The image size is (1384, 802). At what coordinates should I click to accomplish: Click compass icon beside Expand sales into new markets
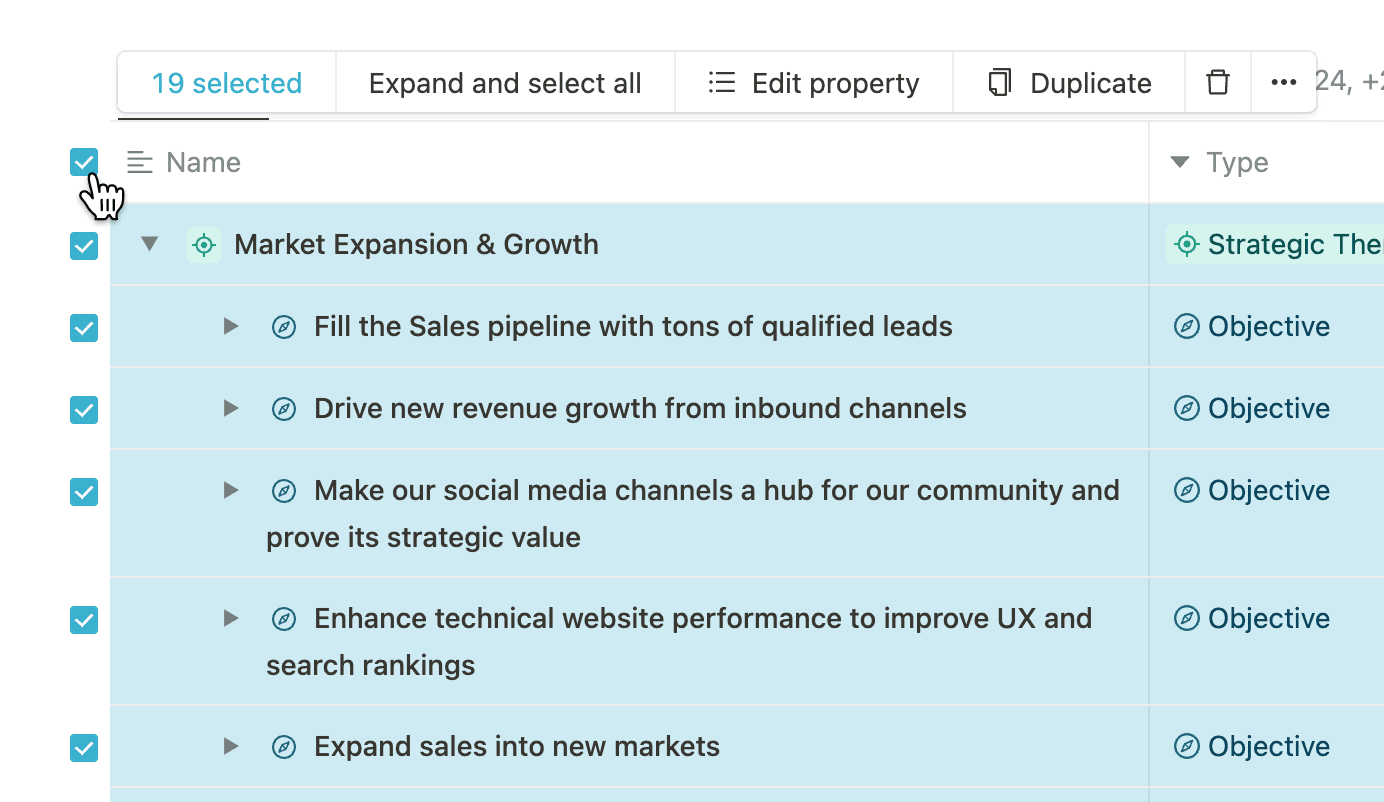point(284,747)
